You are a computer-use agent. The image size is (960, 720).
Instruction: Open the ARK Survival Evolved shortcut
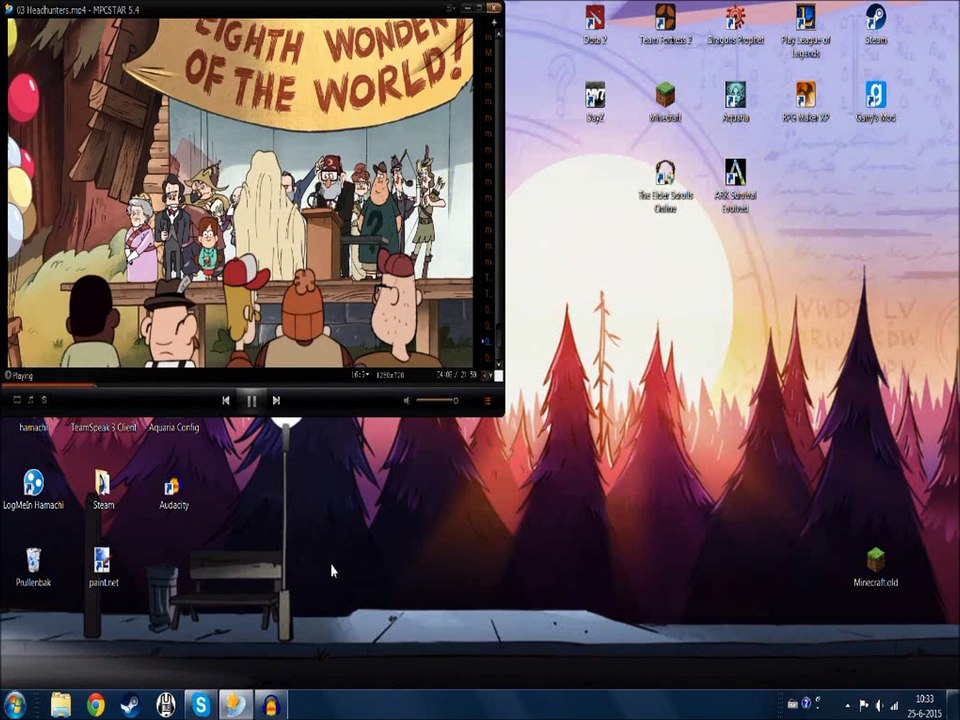[x=735, y=186]
